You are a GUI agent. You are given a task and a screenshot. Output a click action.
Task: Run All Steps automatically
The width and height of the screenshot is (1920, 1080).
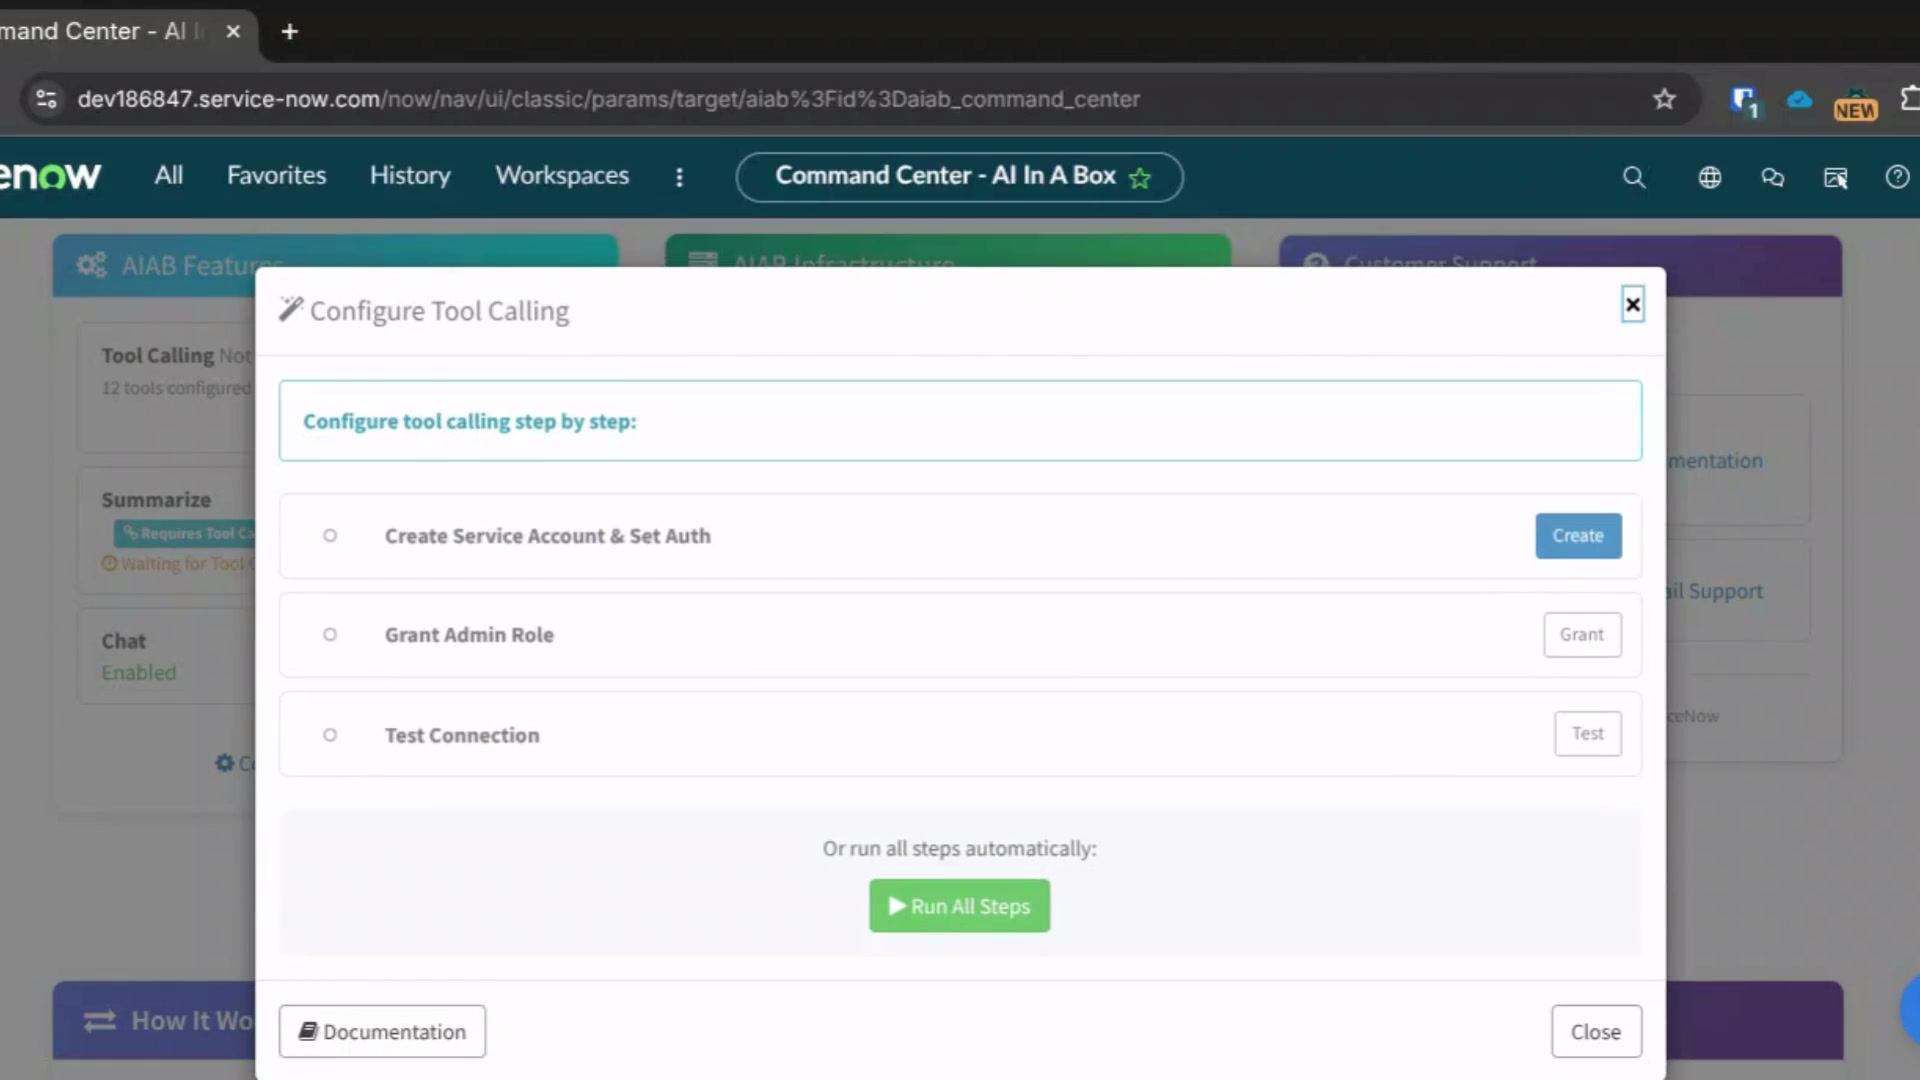coord(959,906)
